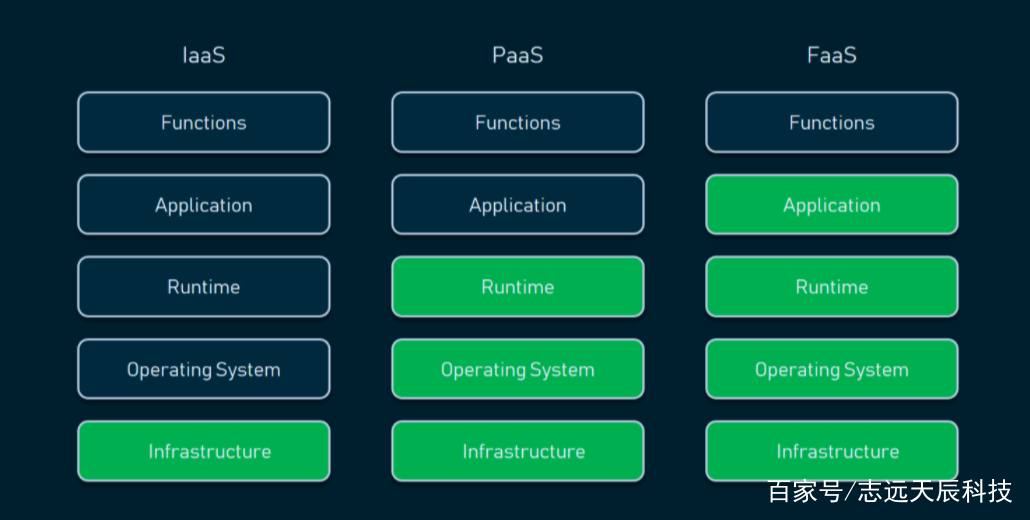Click Operating System box under FaaS
Screen dimensions: 1030x520
tap(832, 369)
